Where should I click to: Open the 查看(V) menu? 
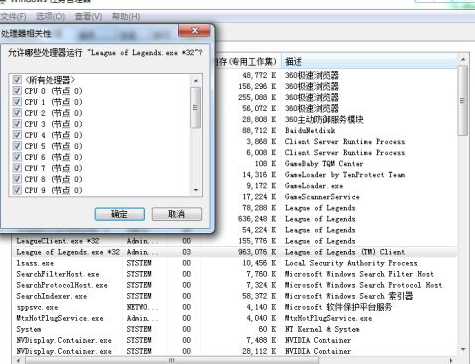88,16
